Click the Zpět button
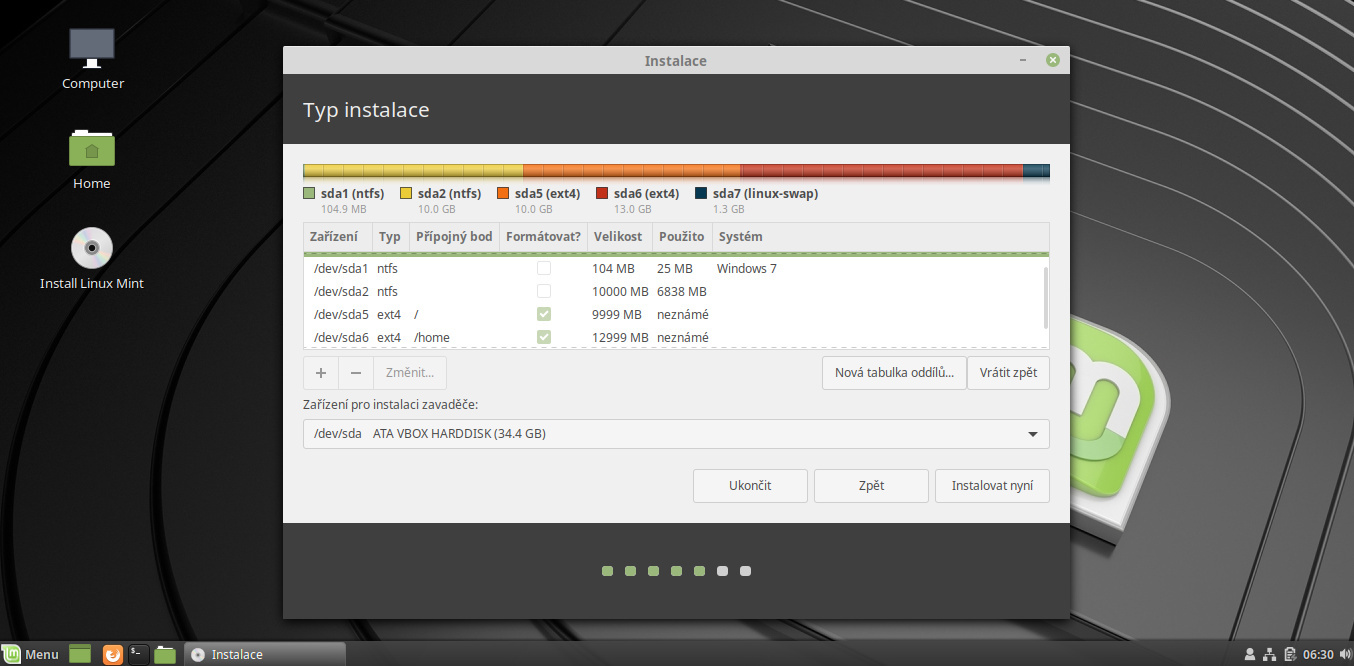Viewport: 1354px width, 666px height. click(x=871, y=486)
